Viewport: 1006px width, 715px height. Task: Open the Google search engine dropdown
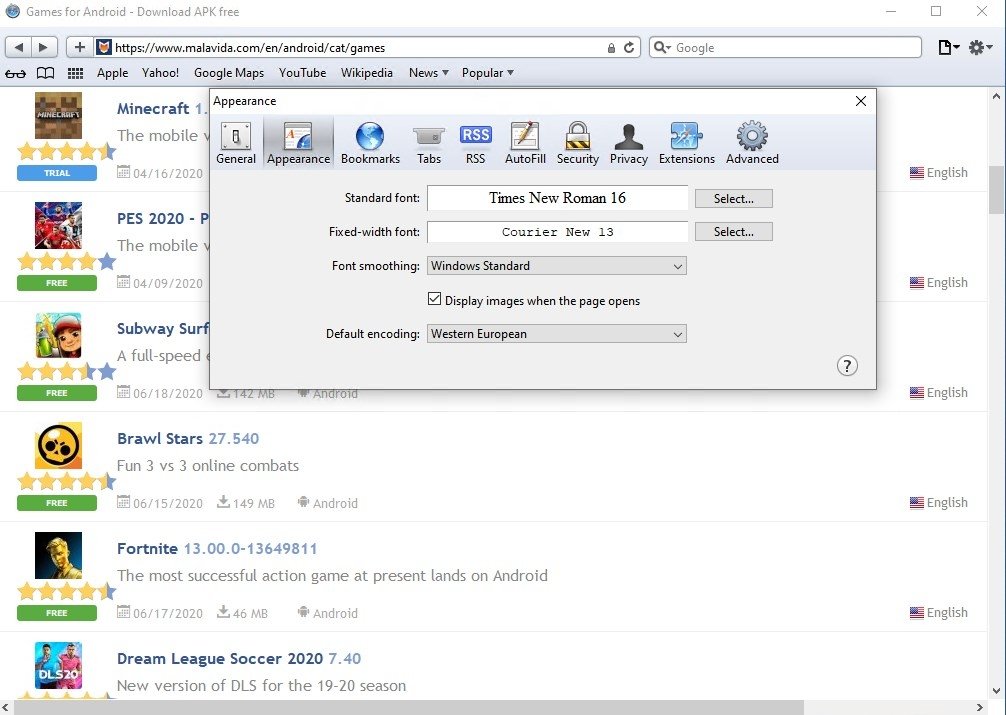(663, 47)
